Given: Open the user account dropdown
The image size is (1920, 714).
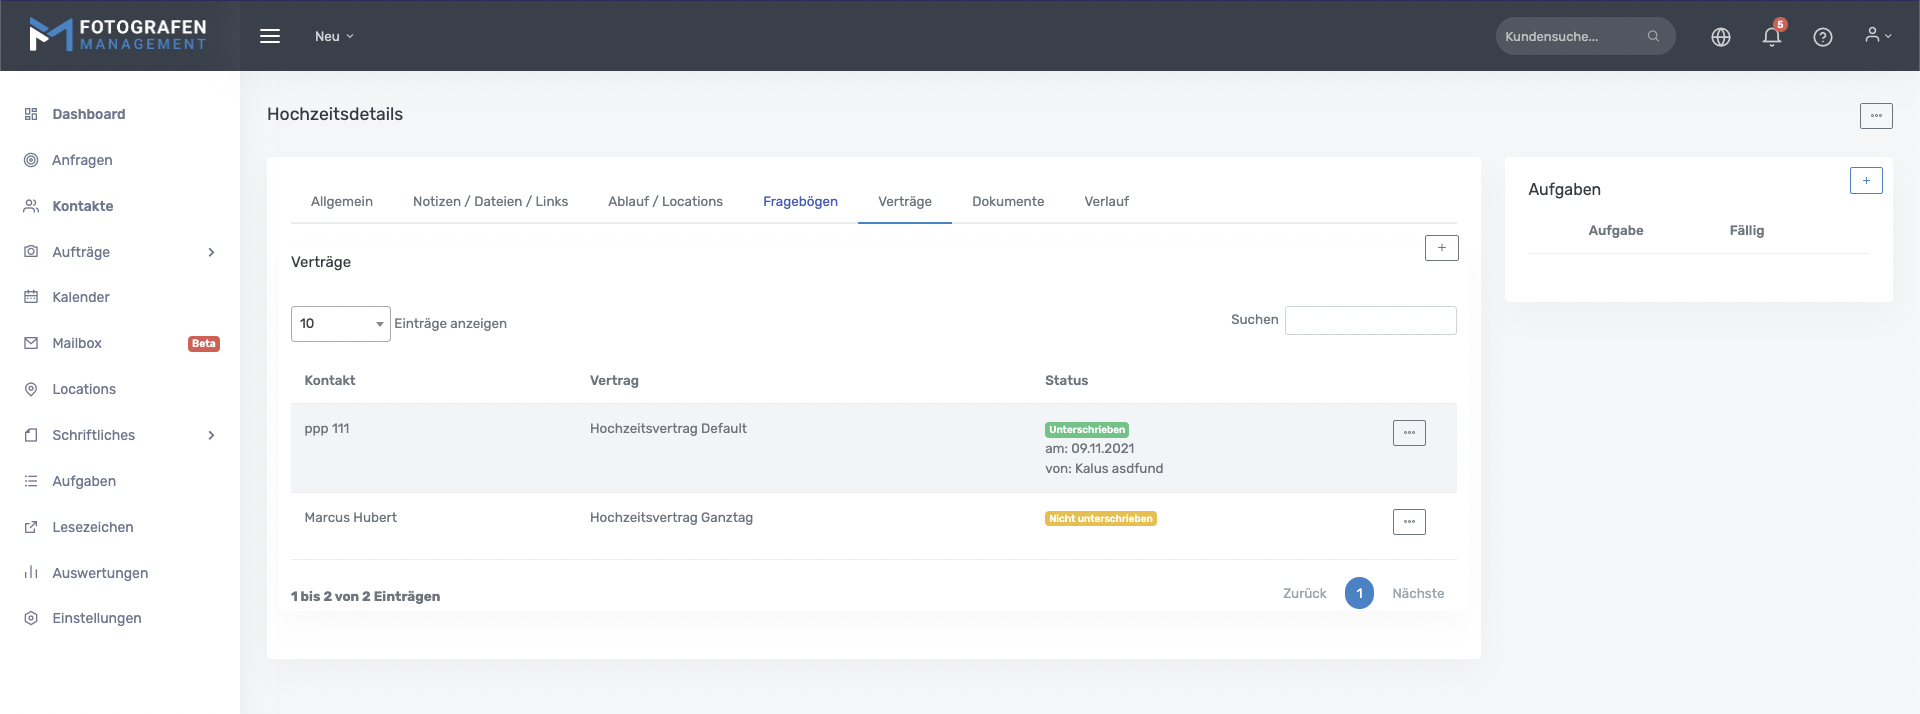Looking at the screenshot, I should pos(1877,36).
